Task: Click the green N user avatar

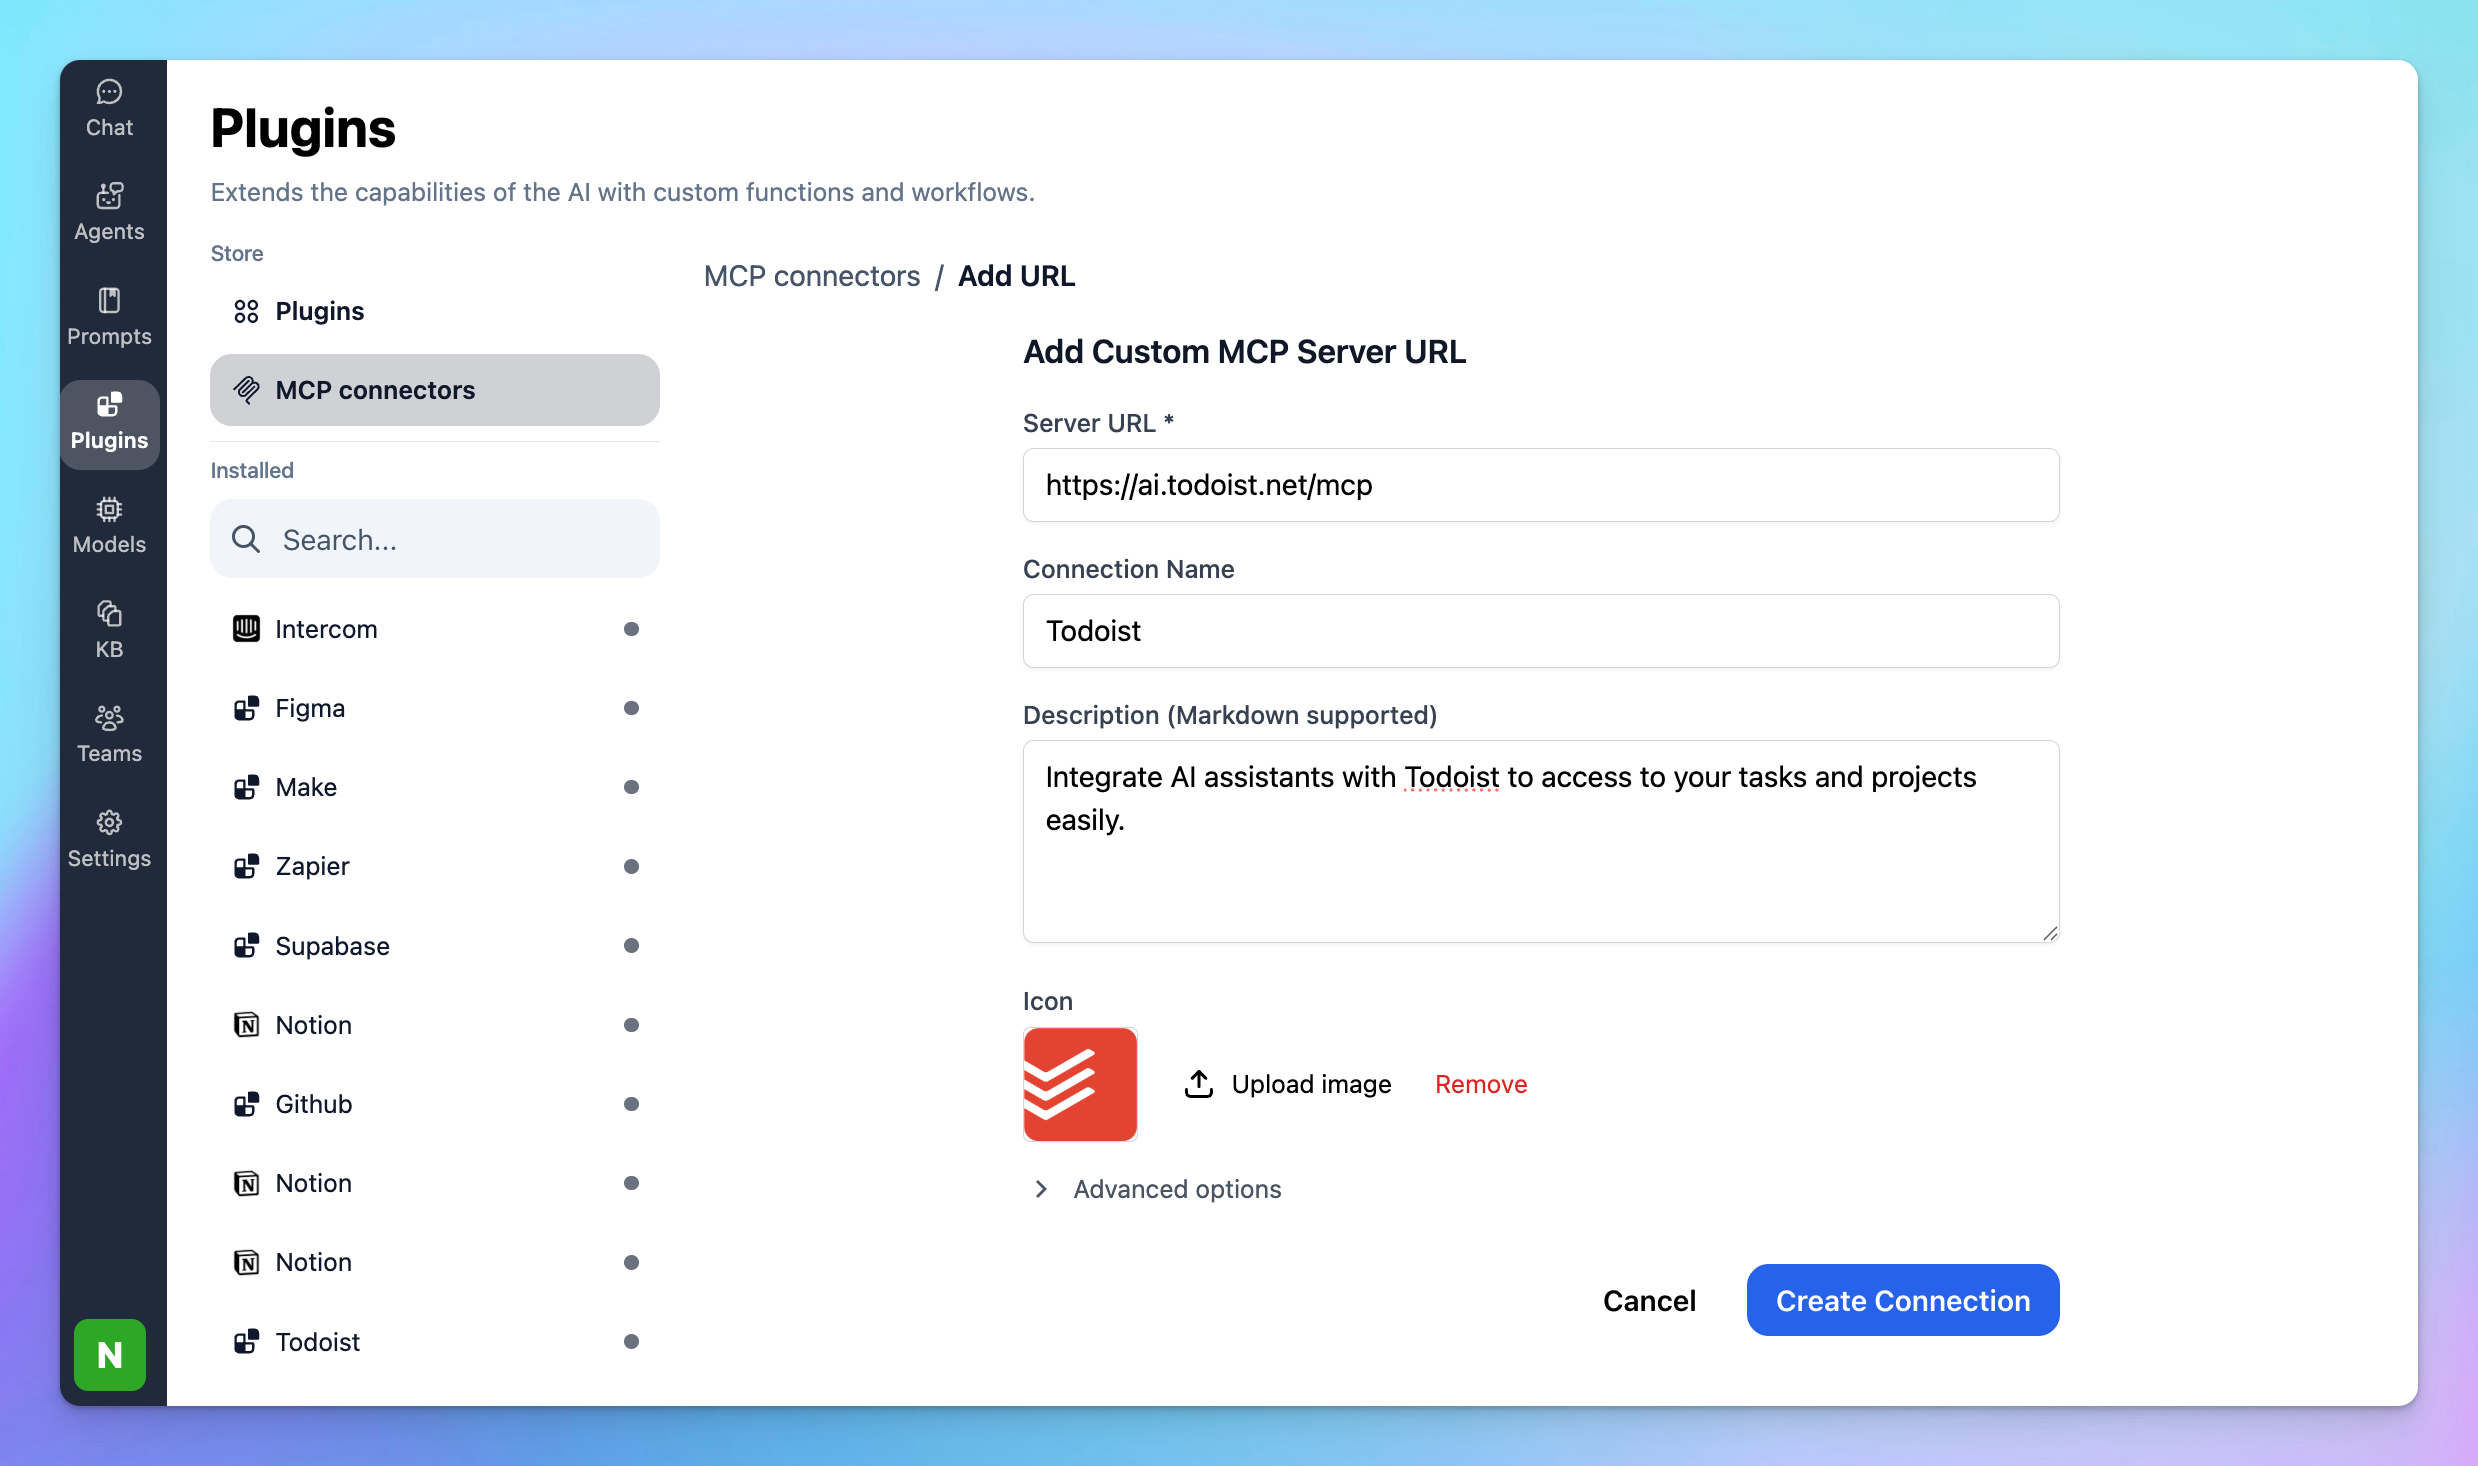Action: [110, 1354]
